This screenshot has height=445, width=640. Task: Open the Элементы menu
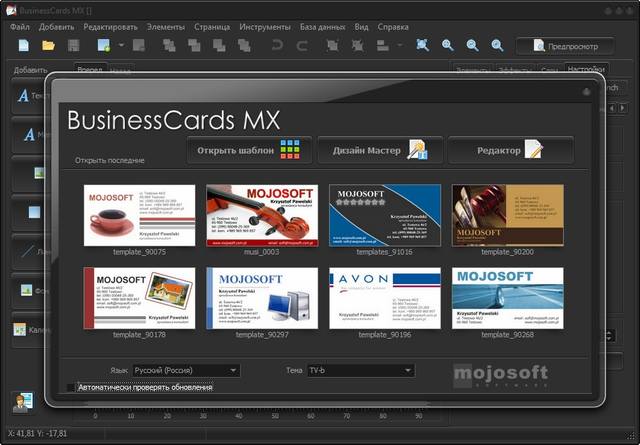pyautogui.click(x=166, y=27)
